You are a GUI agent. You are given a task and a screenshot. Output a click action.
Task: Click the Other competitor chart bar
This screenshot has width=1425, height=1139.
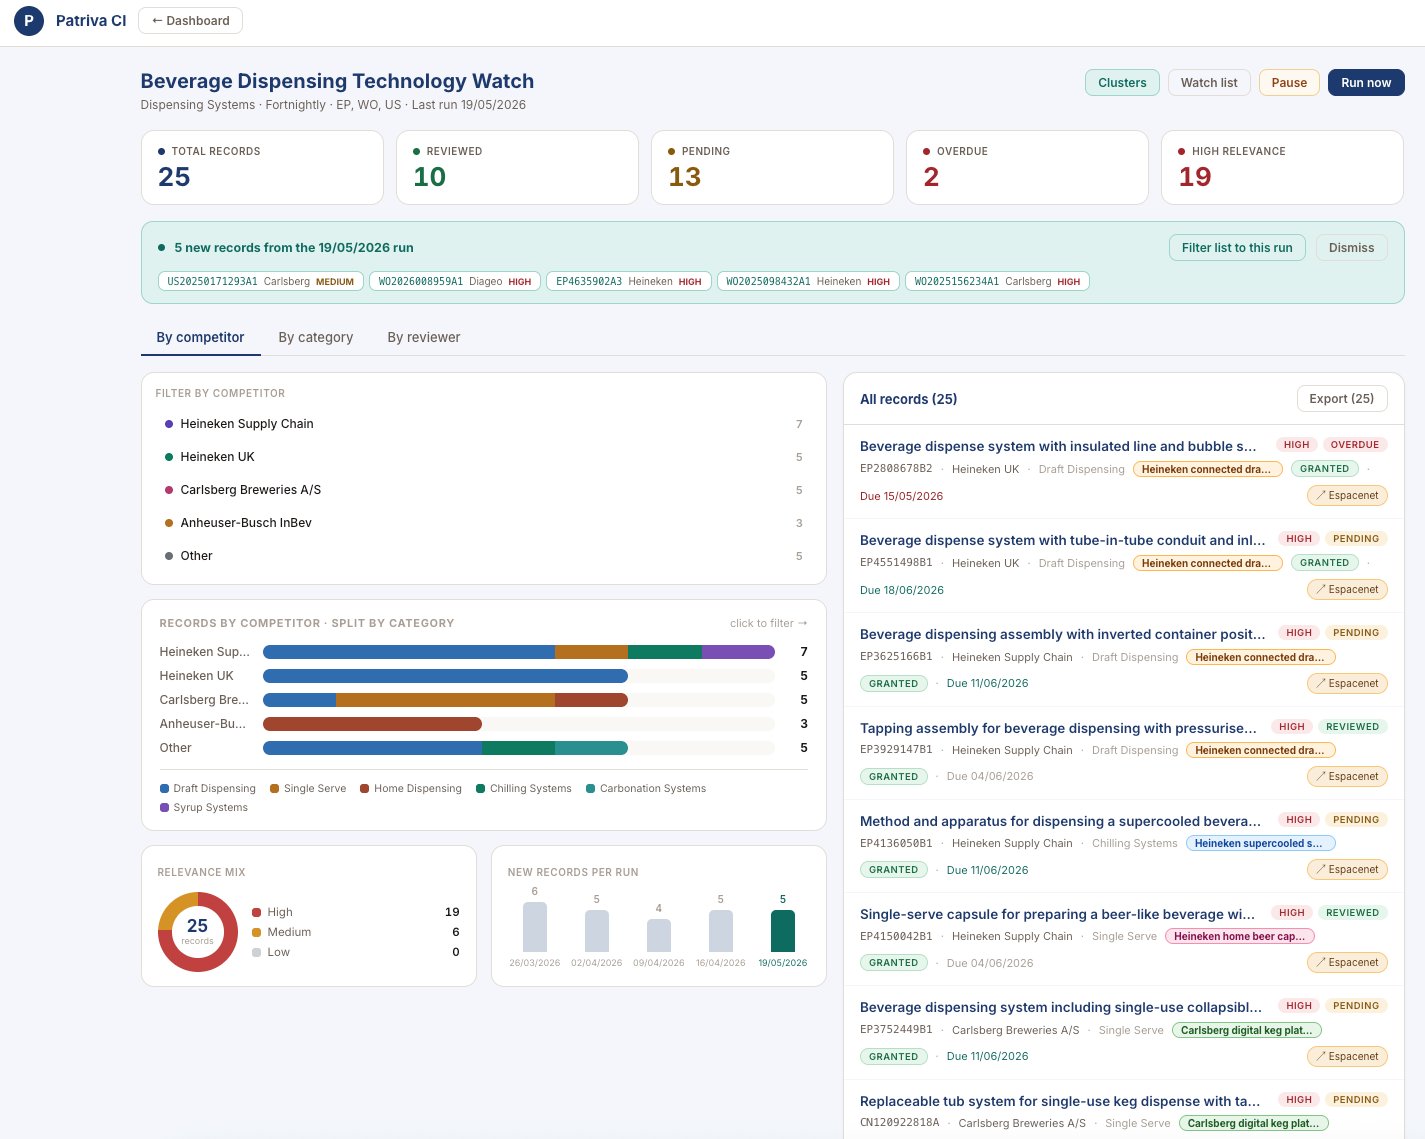445,748
